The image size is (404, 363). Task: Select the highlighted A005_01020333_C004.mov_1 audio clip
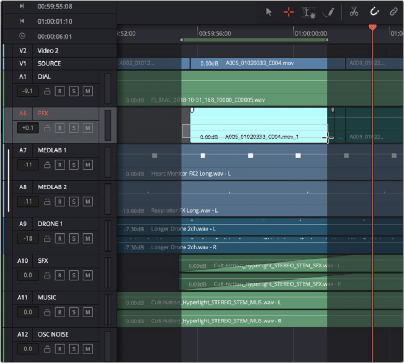pos(259,125)
